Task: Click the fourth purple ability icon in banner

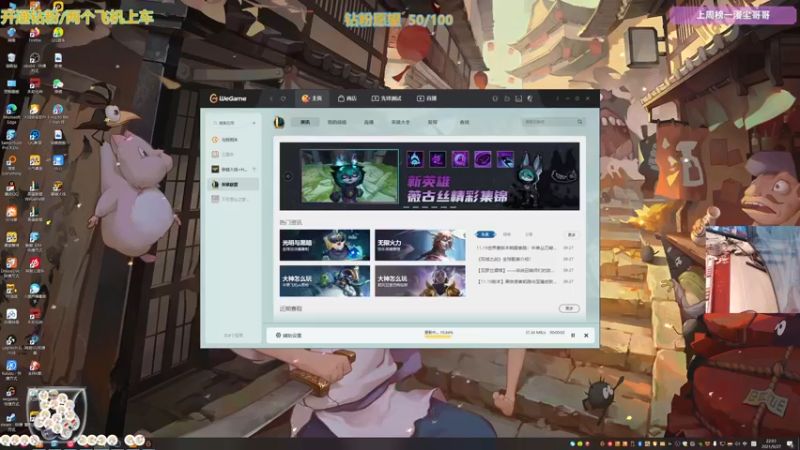Action: click(x=483, y=159)
